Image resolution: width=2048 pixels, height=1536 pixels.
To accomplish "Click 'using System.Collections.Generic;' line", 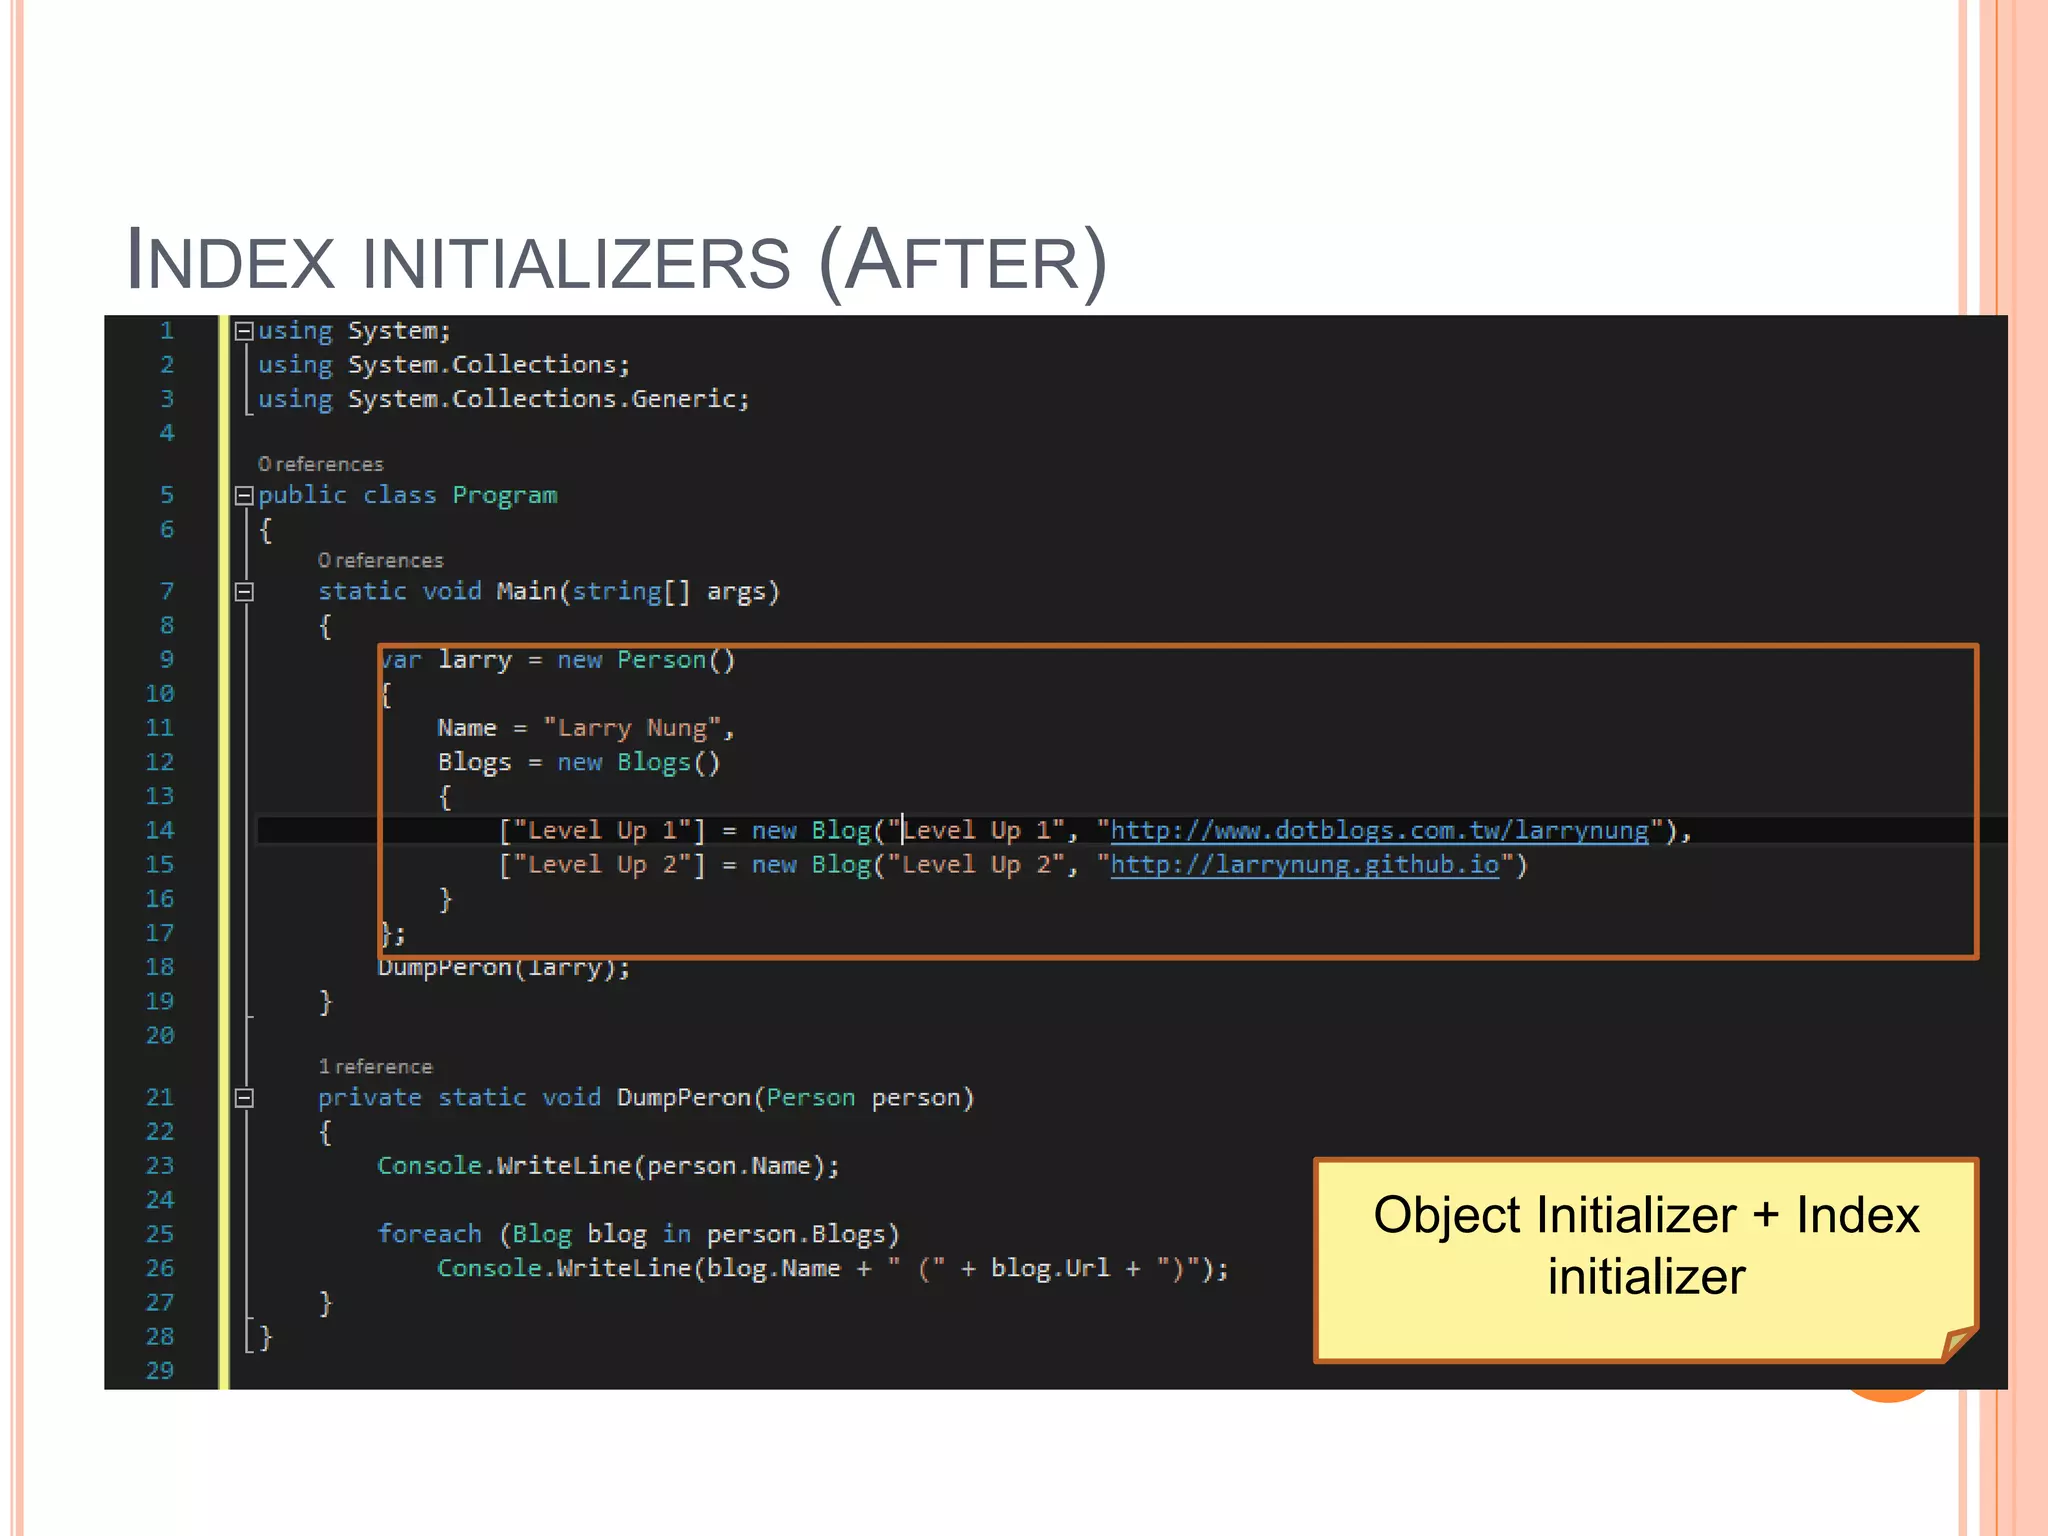I will coord(504,399).
